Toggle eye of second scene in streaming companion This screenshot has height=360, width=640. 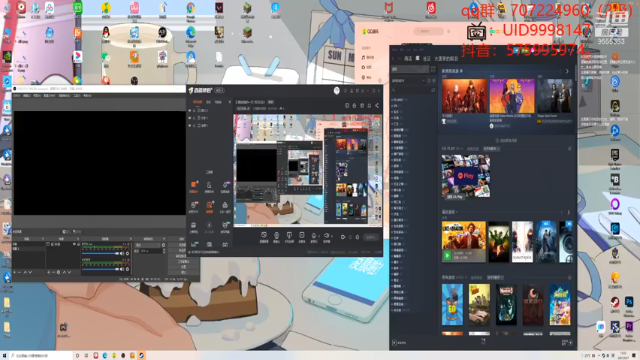point(190,118)
